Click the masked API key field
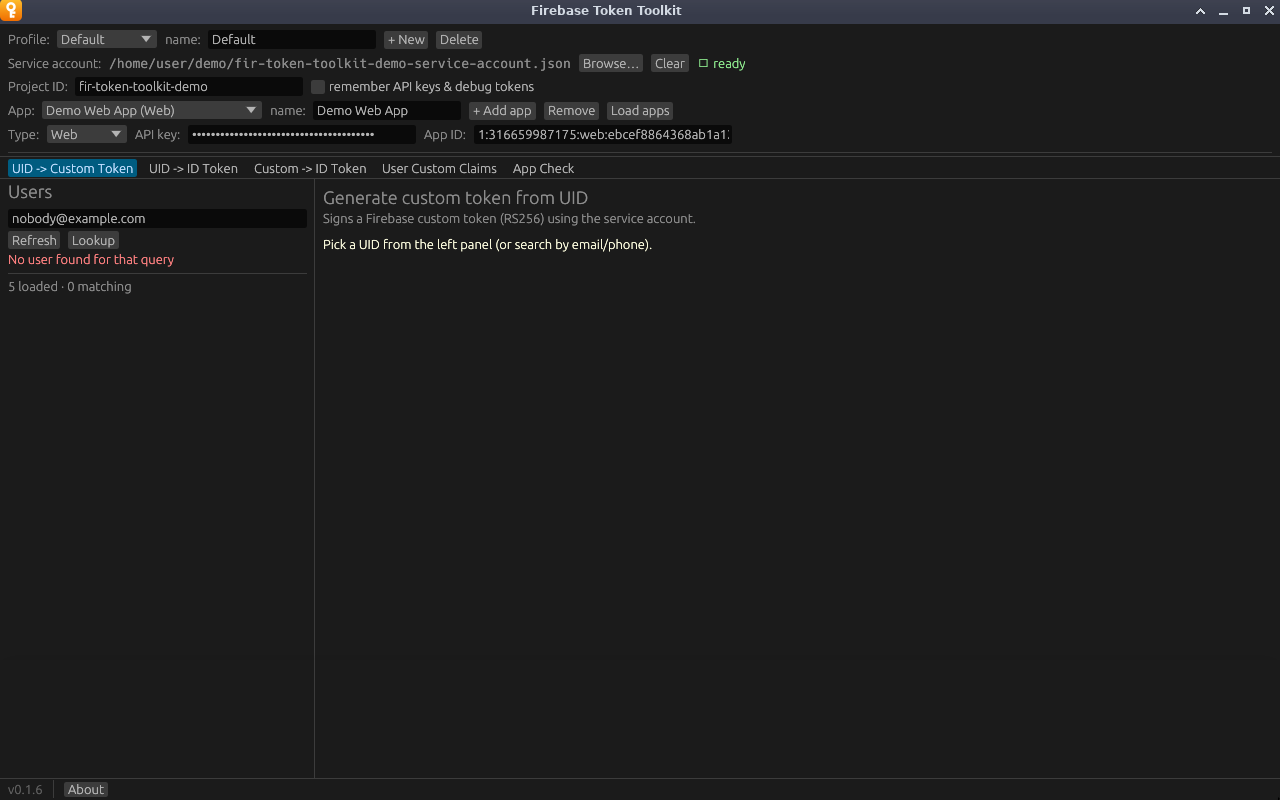Image resolution: width=1280 pixels, height=800 pixels. [x=302, y=135]
